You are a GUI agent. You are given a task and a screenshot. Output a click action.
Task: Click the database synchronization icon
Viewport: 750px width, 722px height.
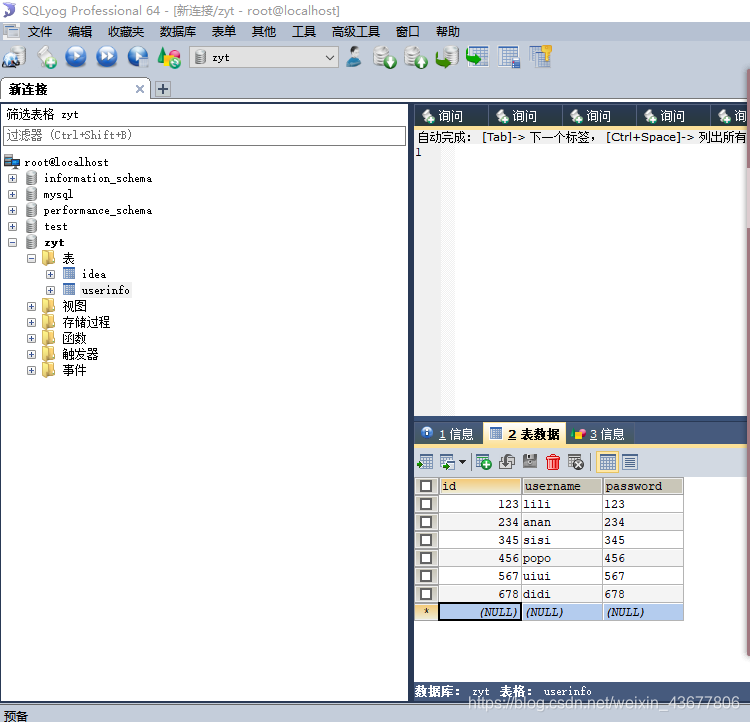(447, 57)
